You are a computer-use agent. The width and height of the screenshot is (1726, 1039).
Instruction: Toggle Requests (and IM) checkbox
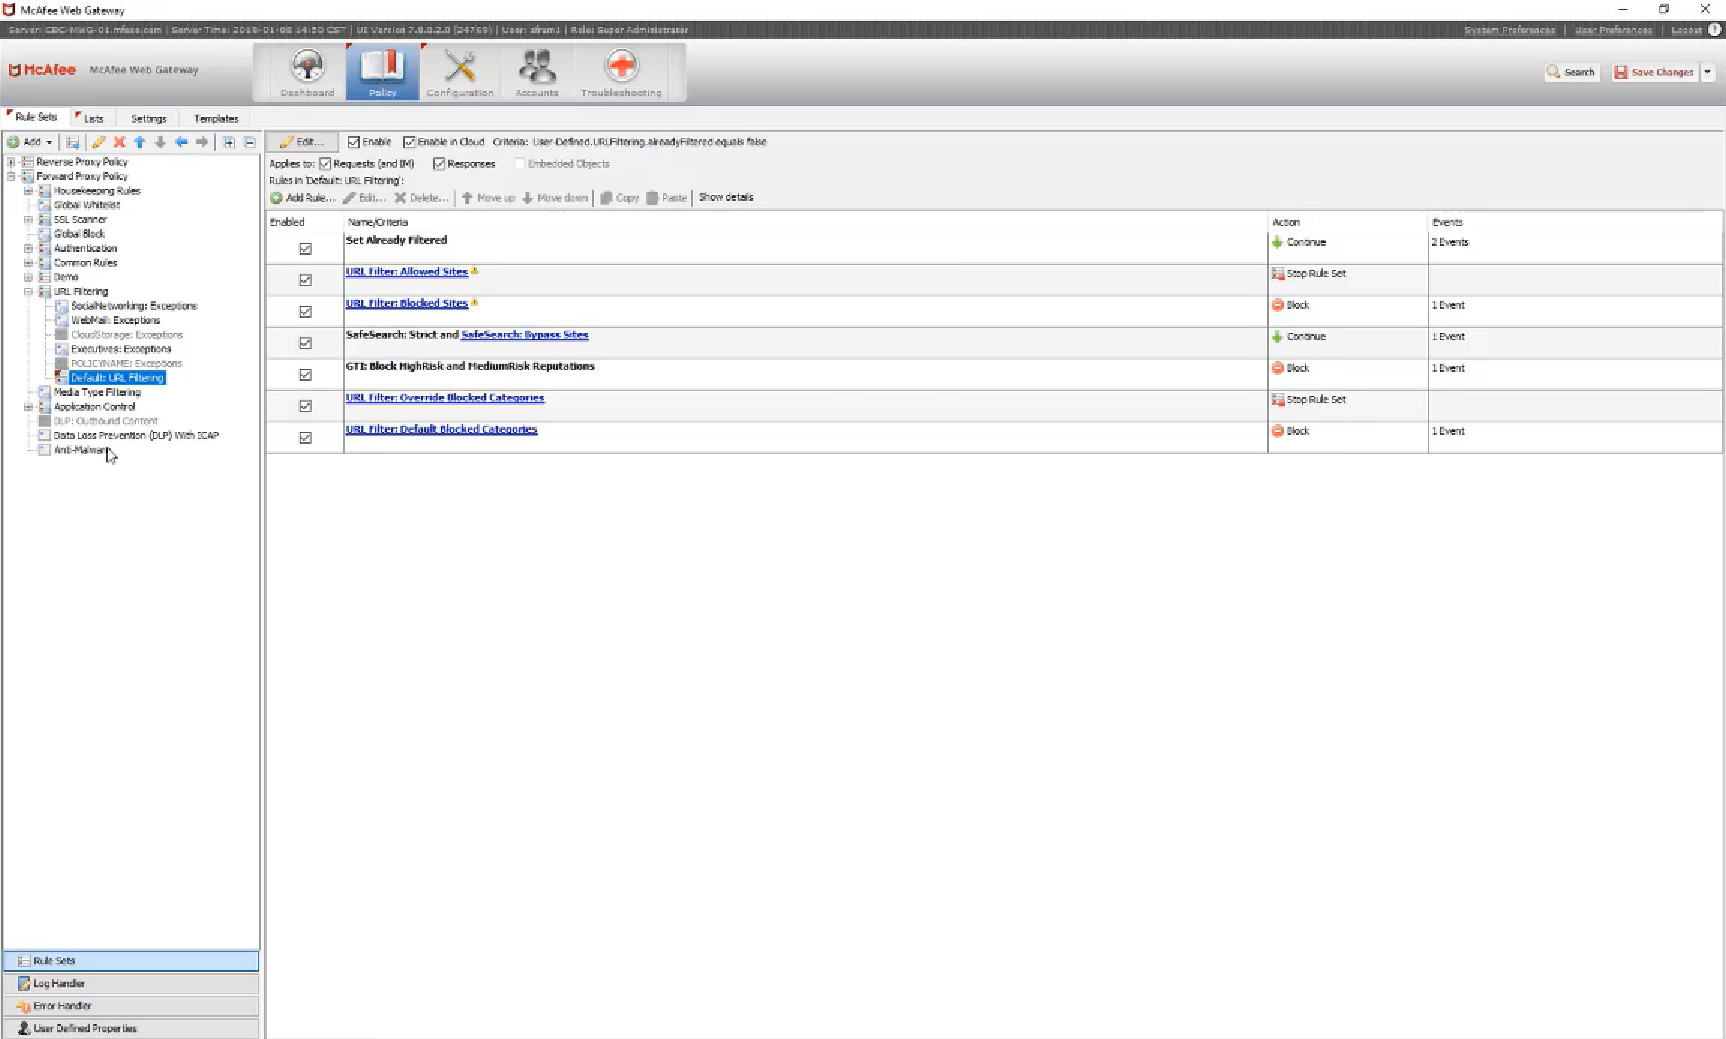pos(325,164)
